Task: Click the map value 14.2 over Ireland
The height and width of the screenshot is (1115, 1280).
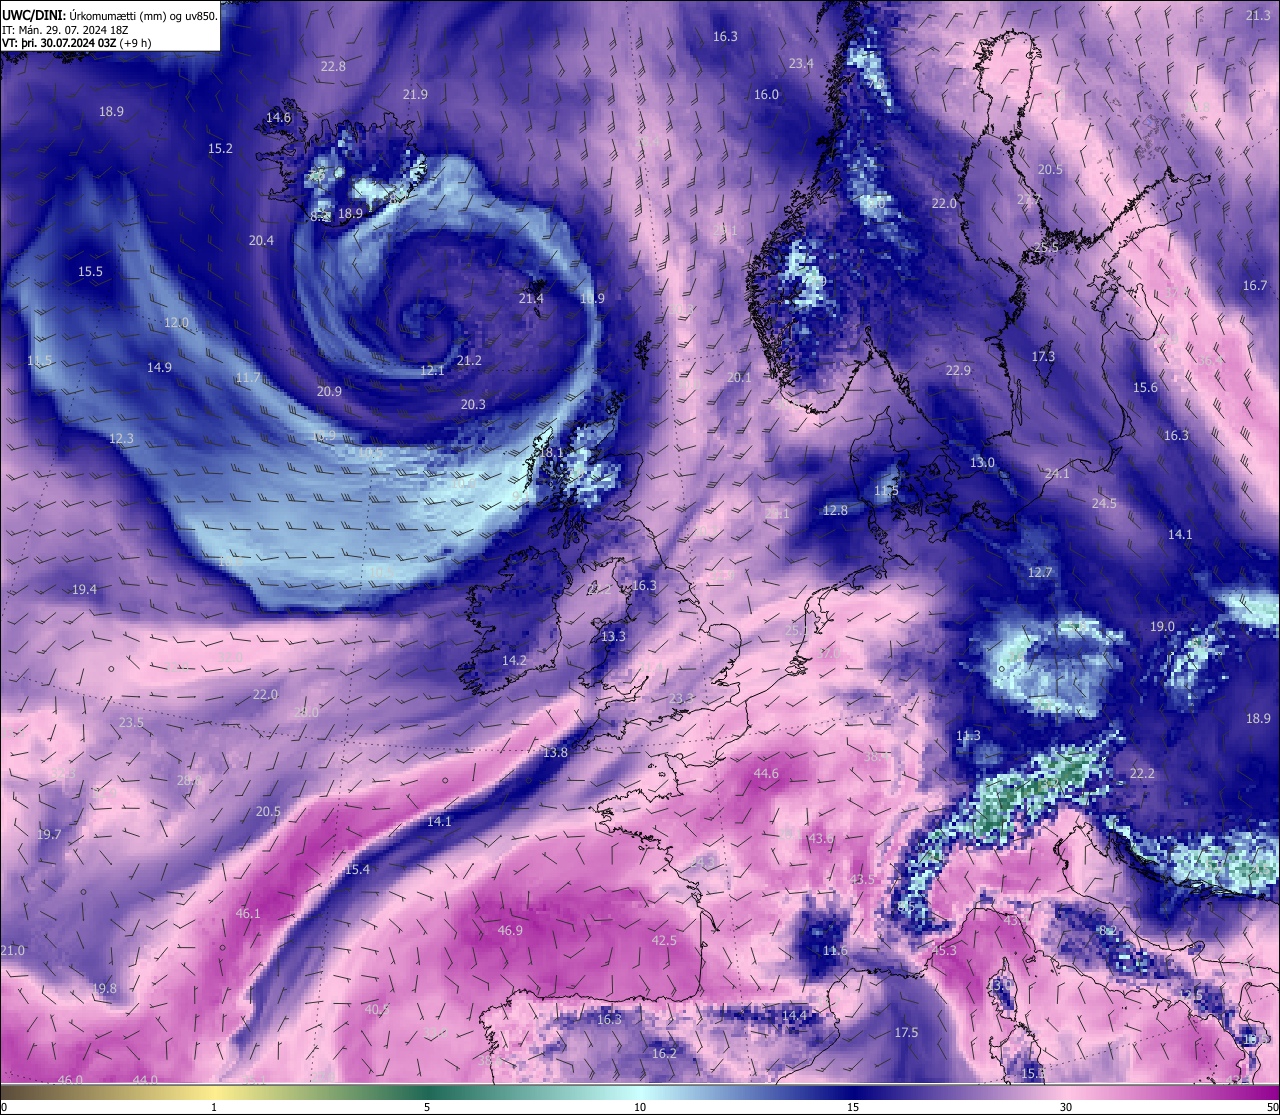Action: 514,661
